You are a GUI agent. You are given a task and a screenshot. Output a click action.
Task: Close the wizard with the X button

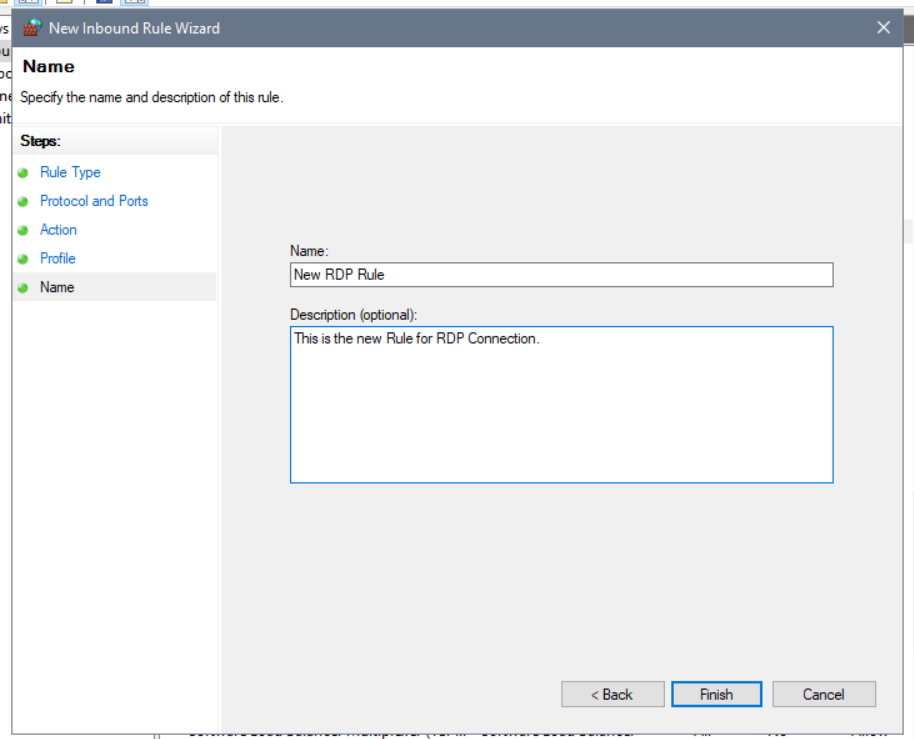tap(883, 28)
